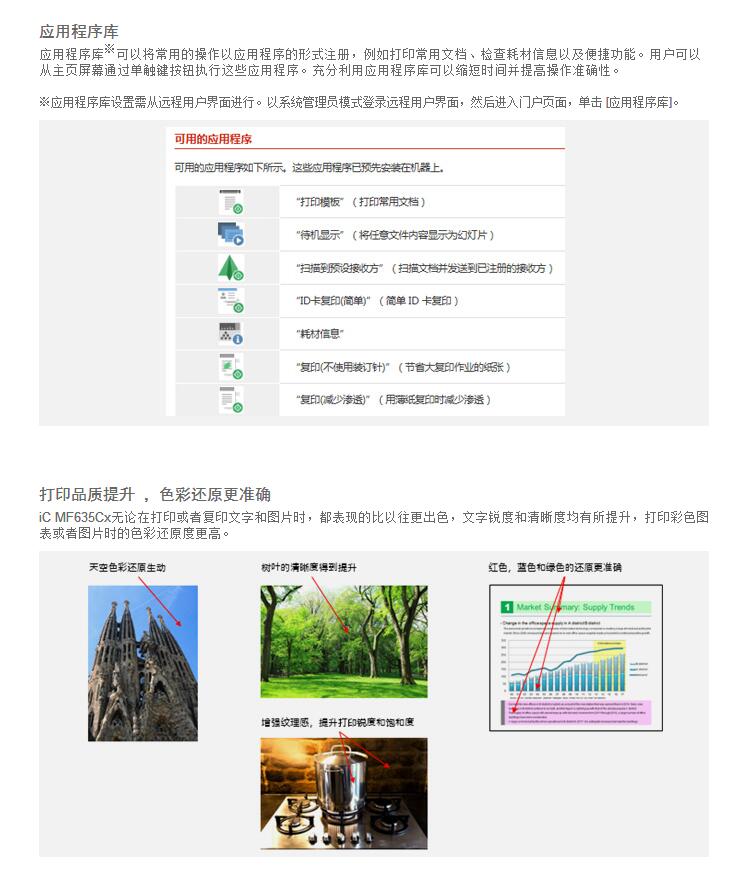The height and width of the screenshot is (886, 750).
Task: Click the 红色，蓝色和绿色的还原更准确 caption
Action: (555, 567)
